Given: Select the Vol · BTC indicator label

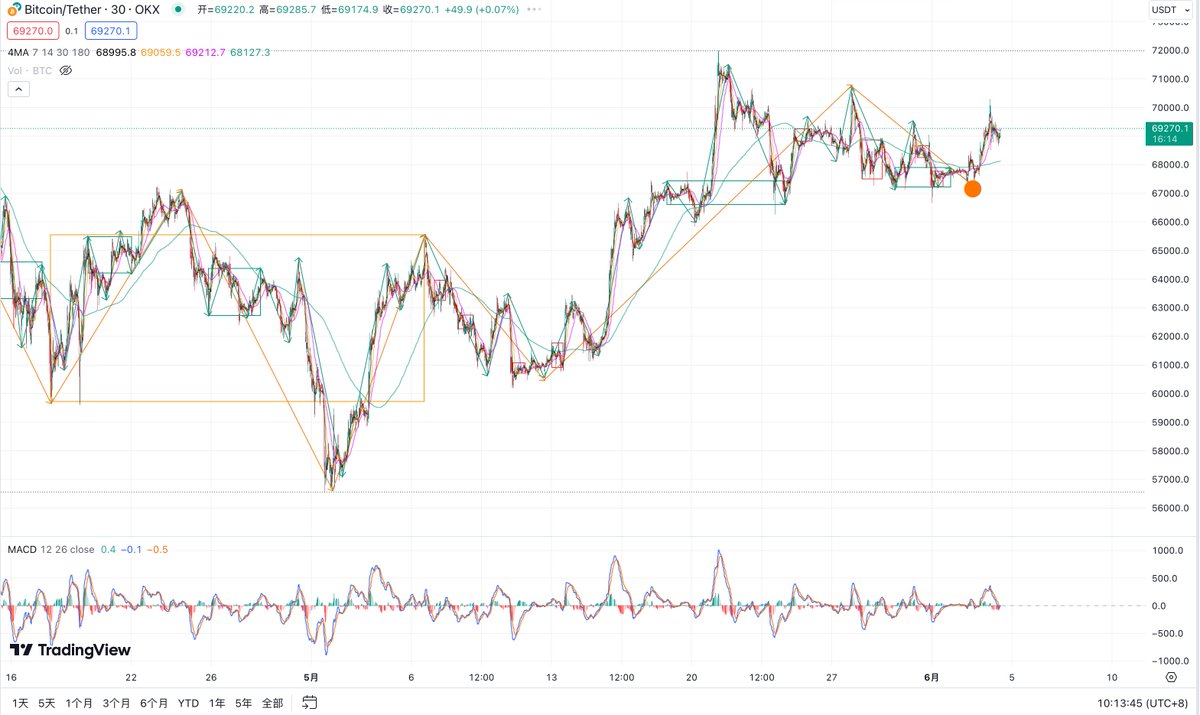Looking at the screenshot, I should coord(29,71).
